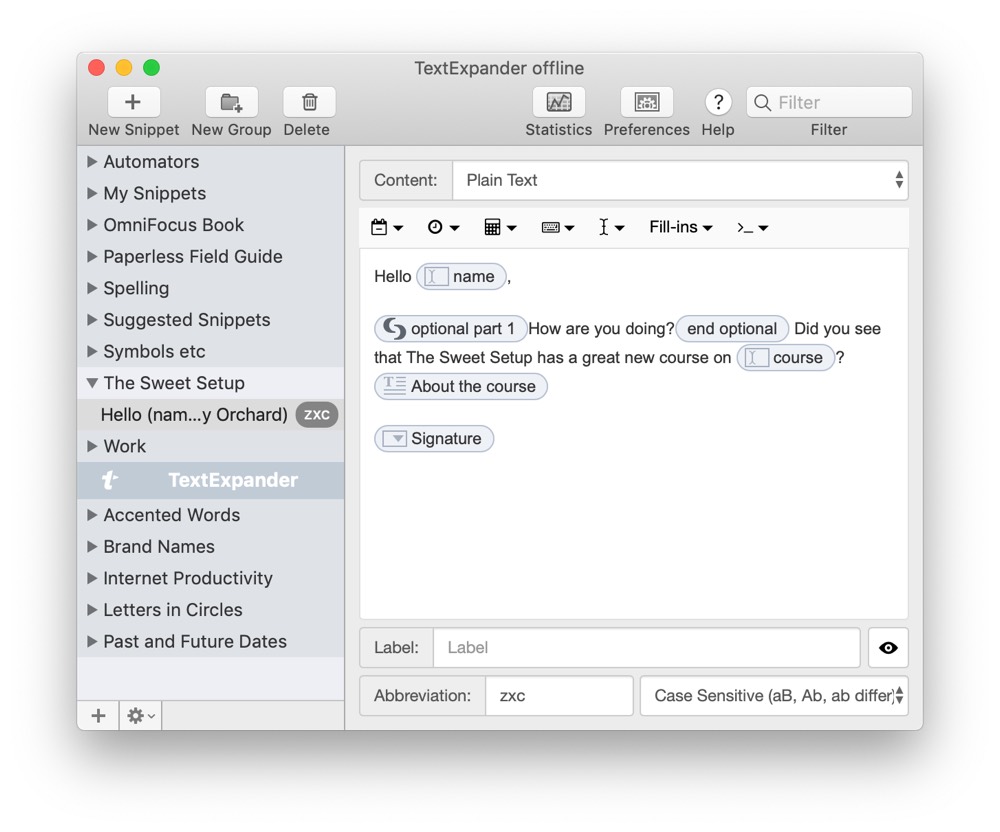The width and height of the screenshot is (1000, 832).
Task: Click the Help question mark button
Action: click(x=718, y=102)
